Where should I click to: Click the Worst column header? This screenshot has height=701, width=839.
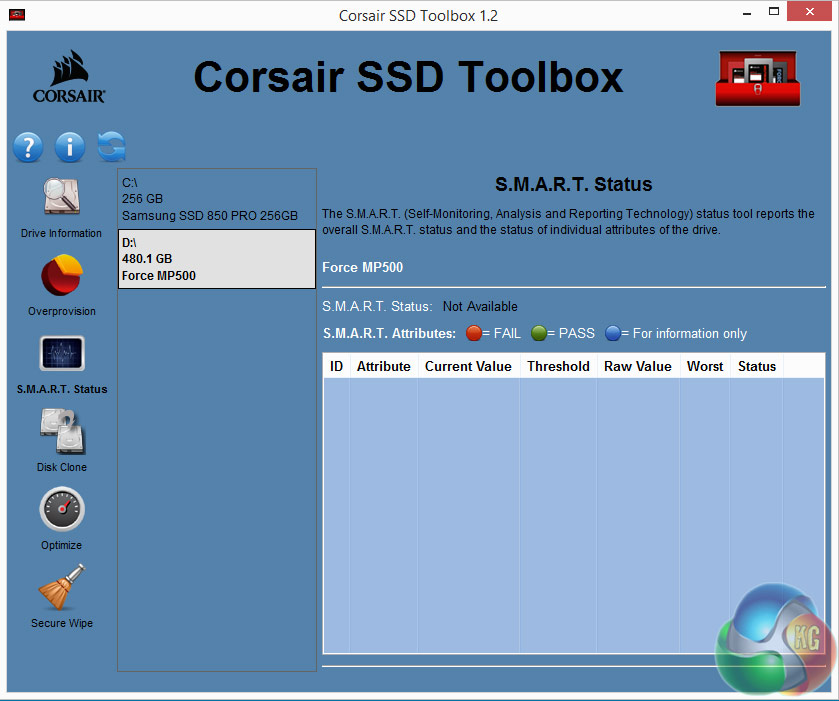(705, 366)
